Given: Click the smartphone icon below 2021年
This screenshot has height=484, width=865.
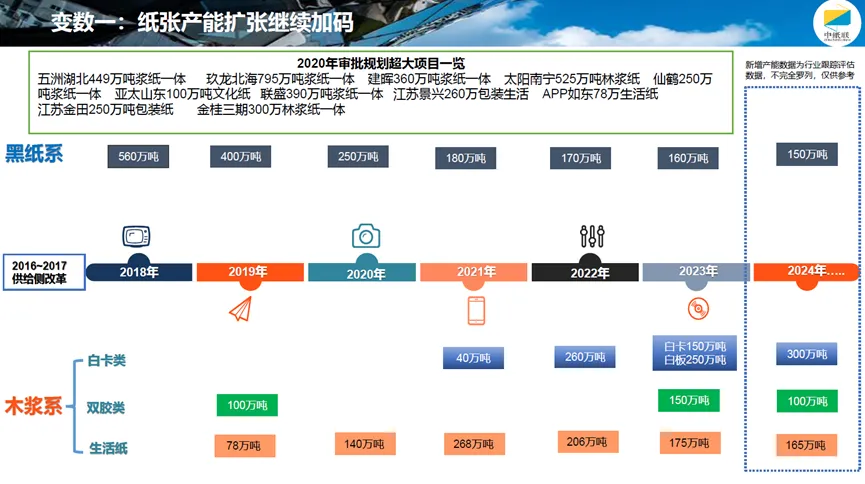Looking at the screenshot, I should [x=476, y=311].
